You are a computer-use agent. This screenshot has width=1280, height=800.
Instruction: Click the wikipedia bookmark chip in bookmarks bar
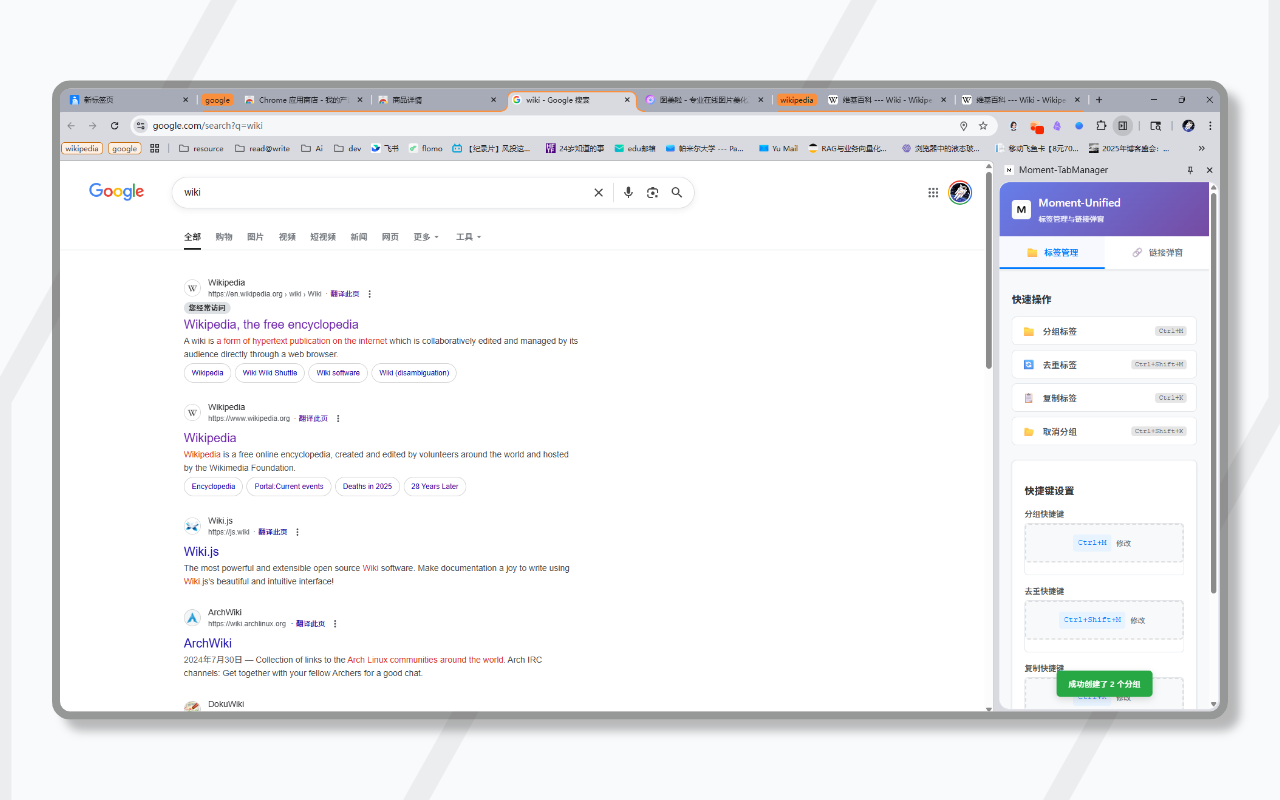tap(82, 148)
